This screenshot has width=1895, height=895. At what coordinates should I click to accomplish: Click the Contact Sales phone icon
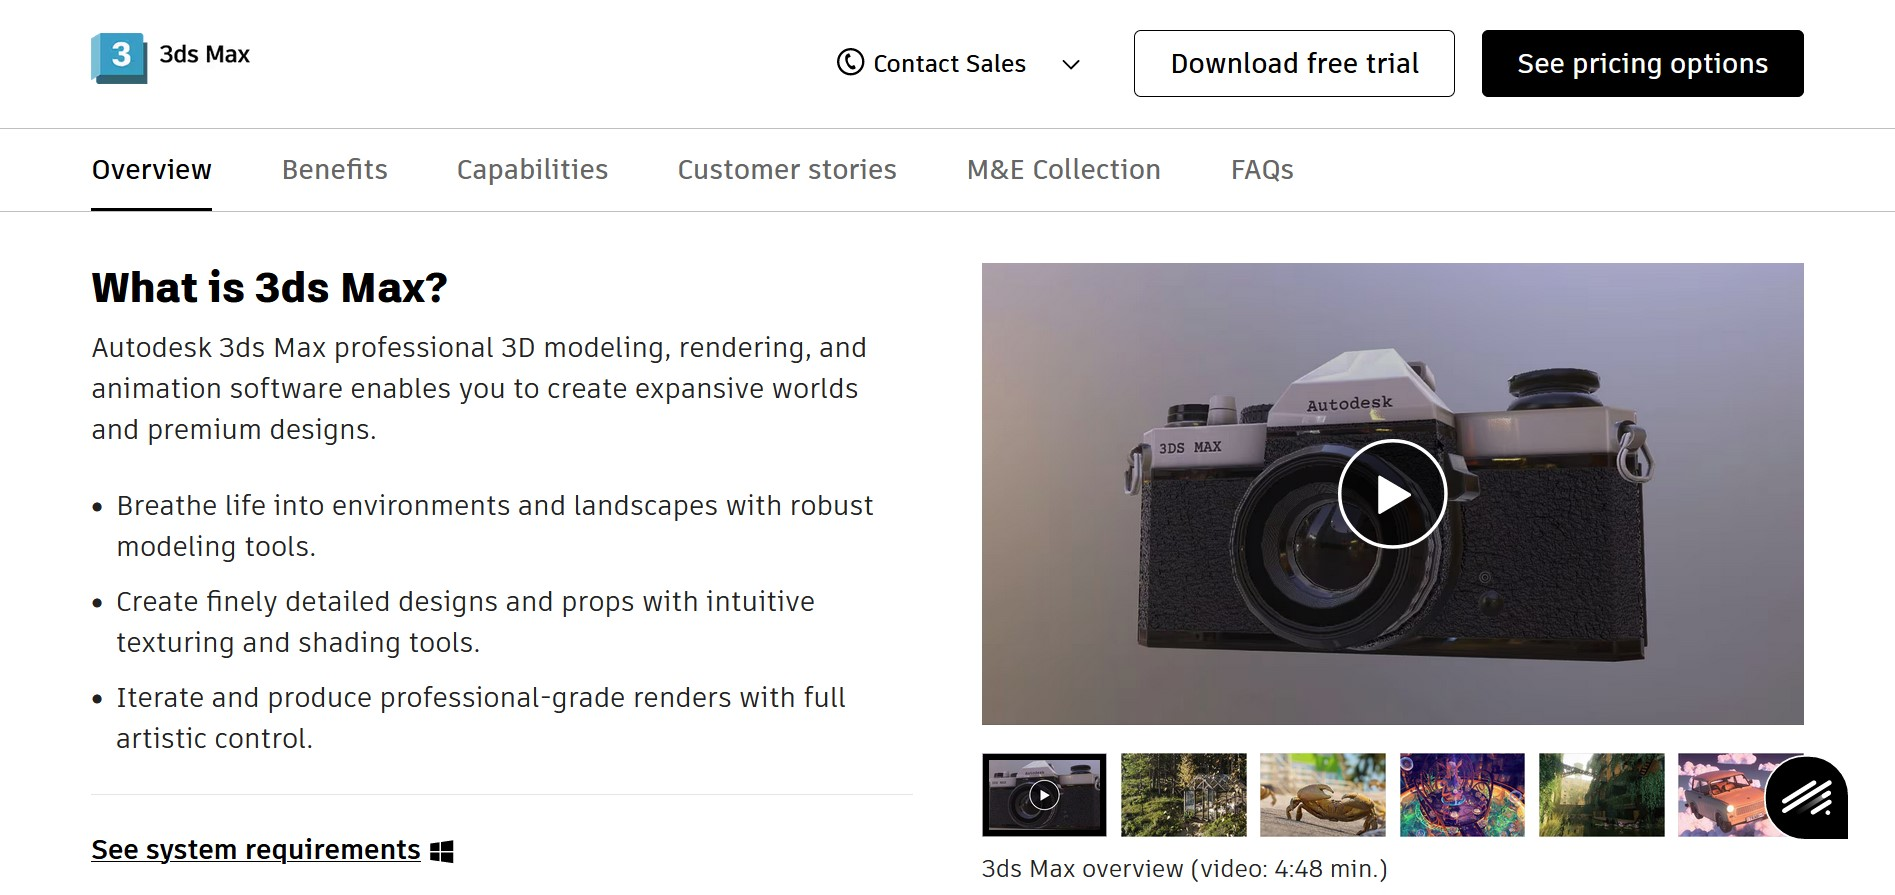coord(850,63)
